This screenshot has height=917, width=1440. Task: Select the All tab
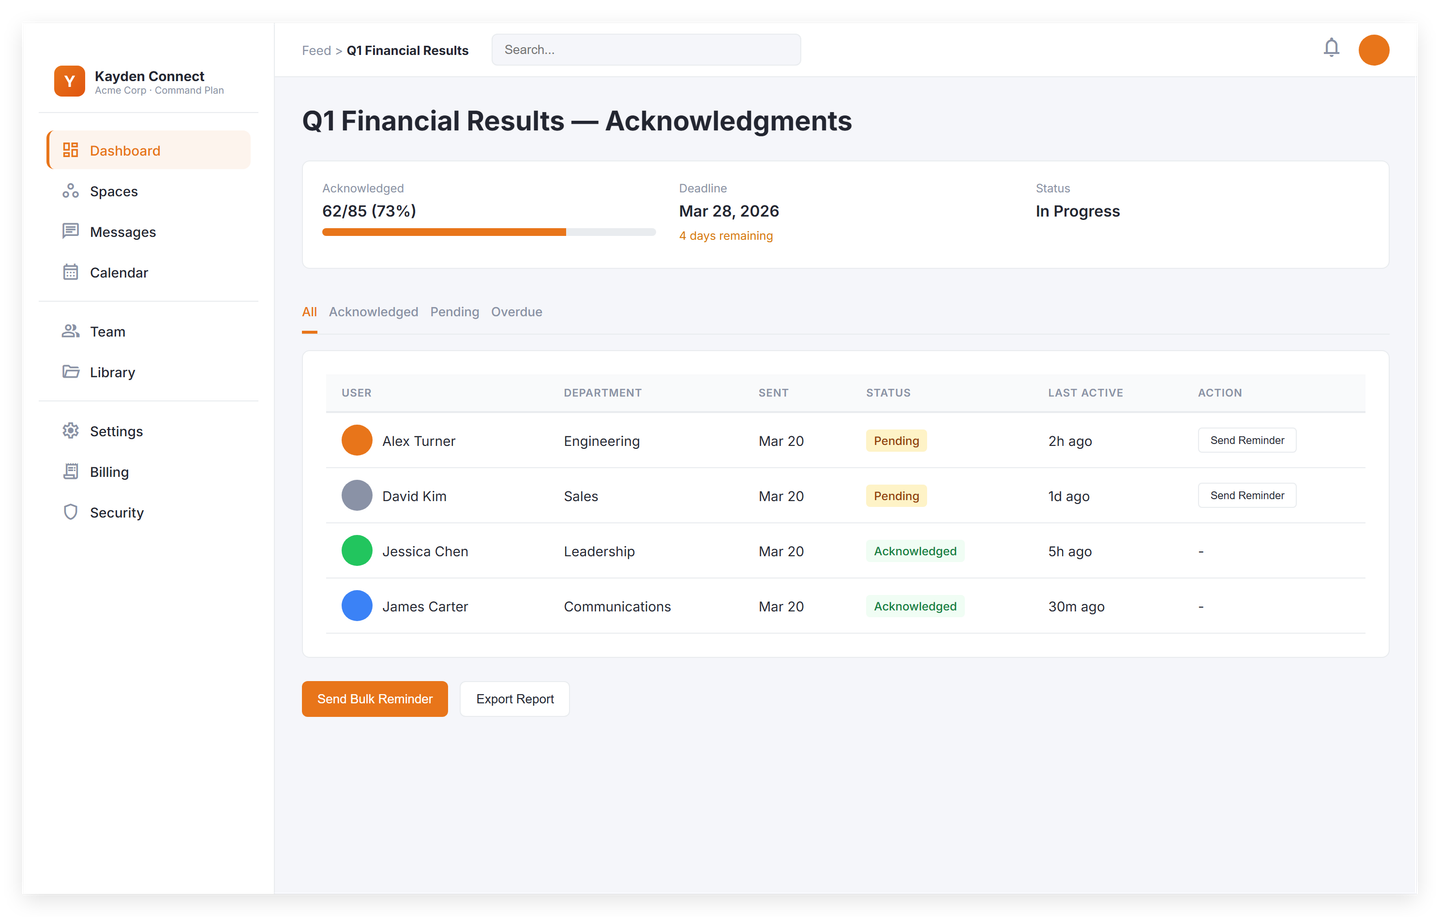[x=310, y=312]
